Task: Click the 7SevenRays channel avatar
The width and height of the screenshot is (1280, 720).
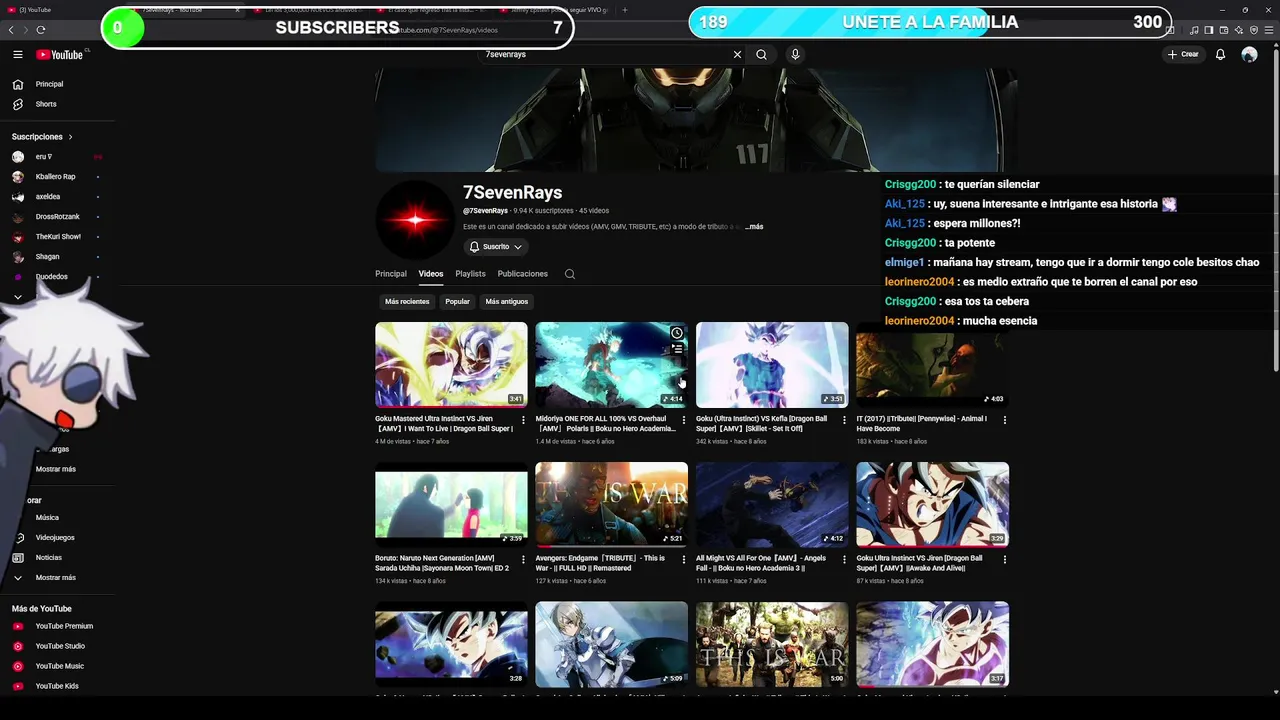Action: coord(415,220)
